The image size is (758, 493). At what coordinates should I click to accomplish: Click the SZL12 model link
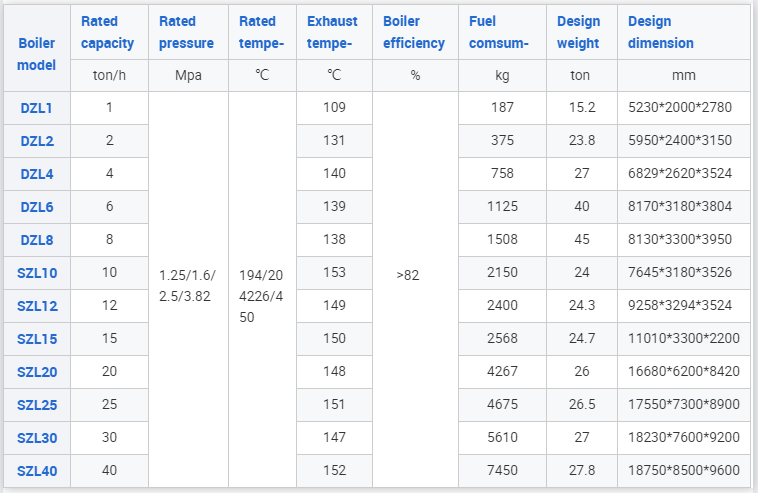pos(37,306)
